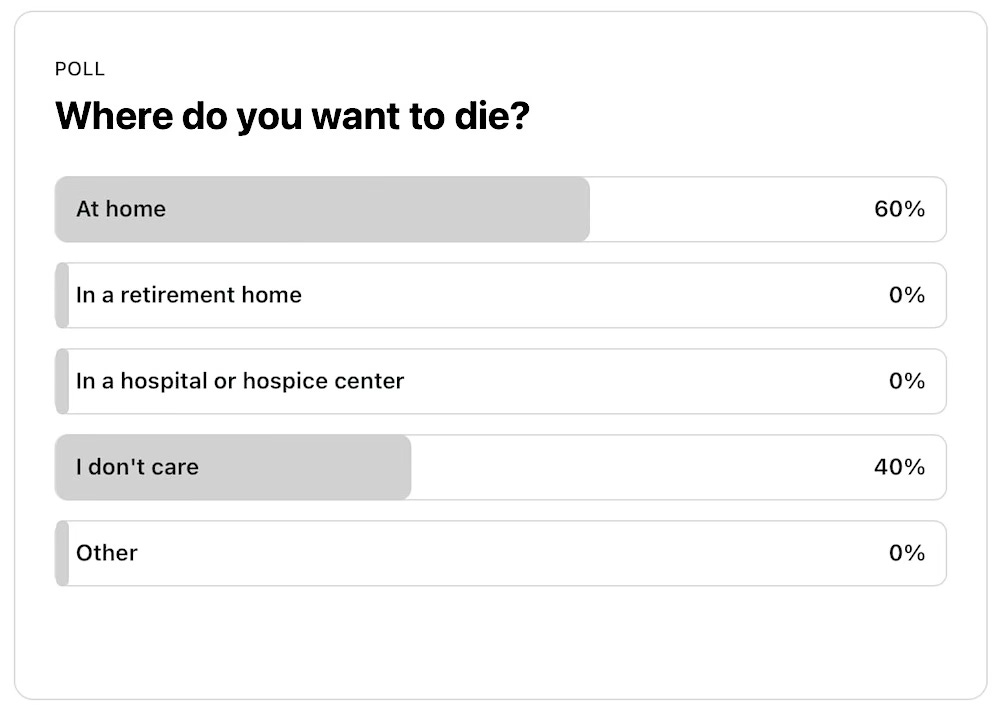
Task: Click the 'I don't care' label text
Action: click(136, 467)
